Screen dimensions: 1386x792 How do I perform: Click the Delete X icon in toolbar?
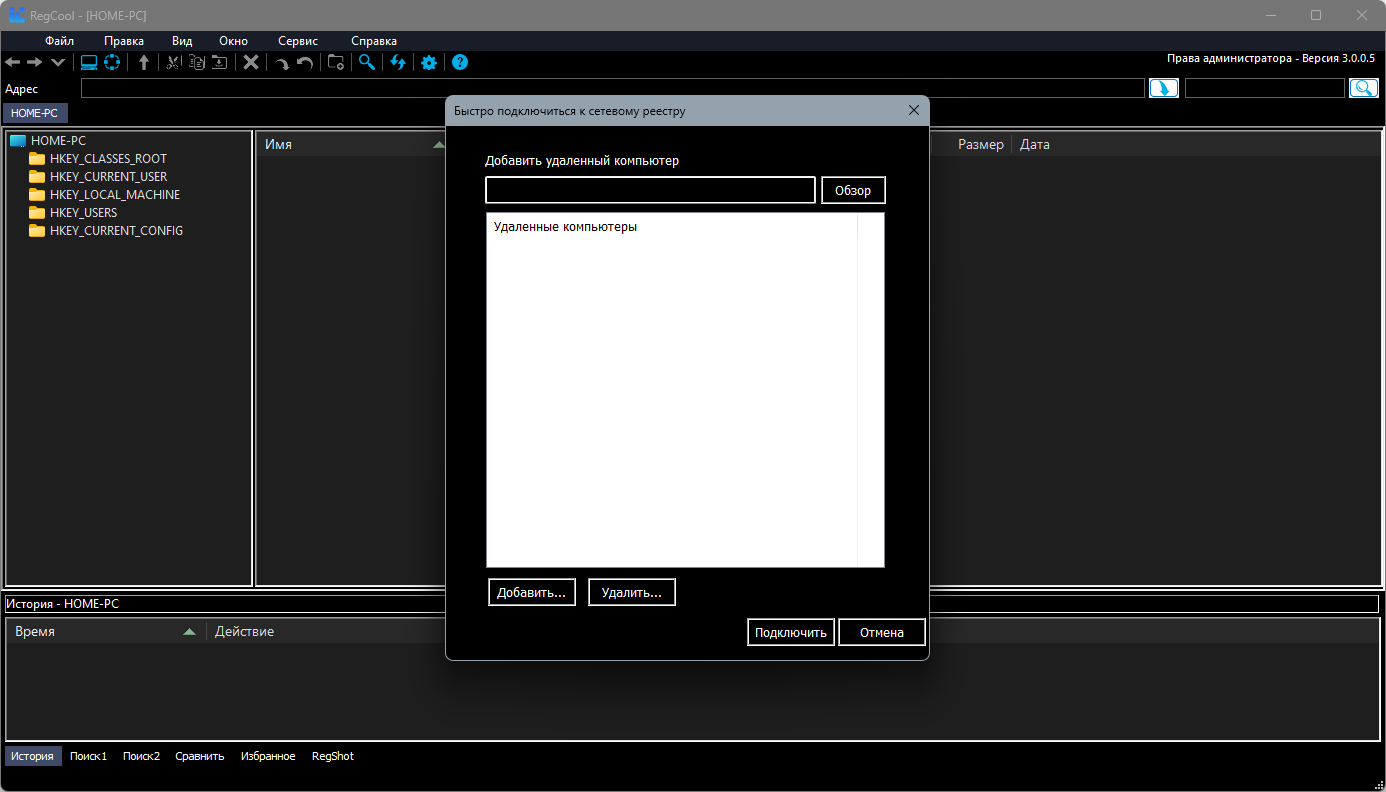(x=251, y=62)
